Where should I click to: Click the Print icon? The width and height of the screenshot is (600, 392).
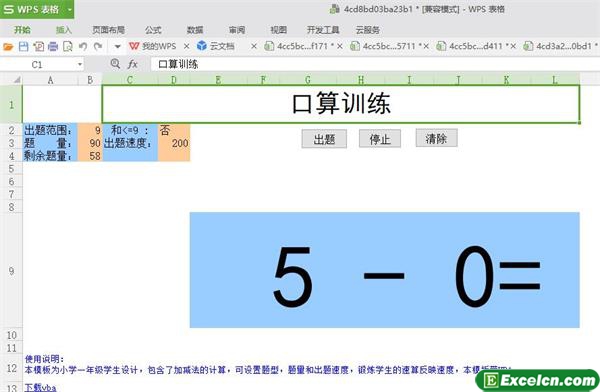[53, 47]
